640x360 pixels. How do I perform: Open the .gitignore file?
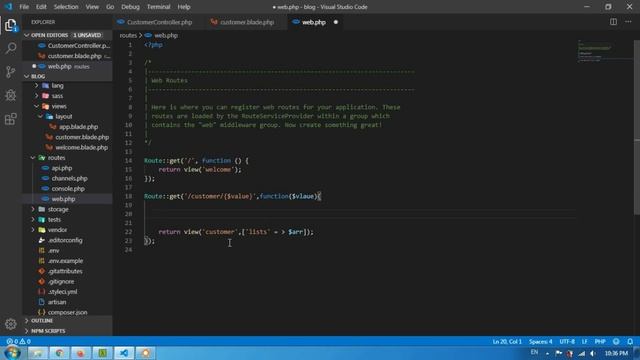(61, 282)
